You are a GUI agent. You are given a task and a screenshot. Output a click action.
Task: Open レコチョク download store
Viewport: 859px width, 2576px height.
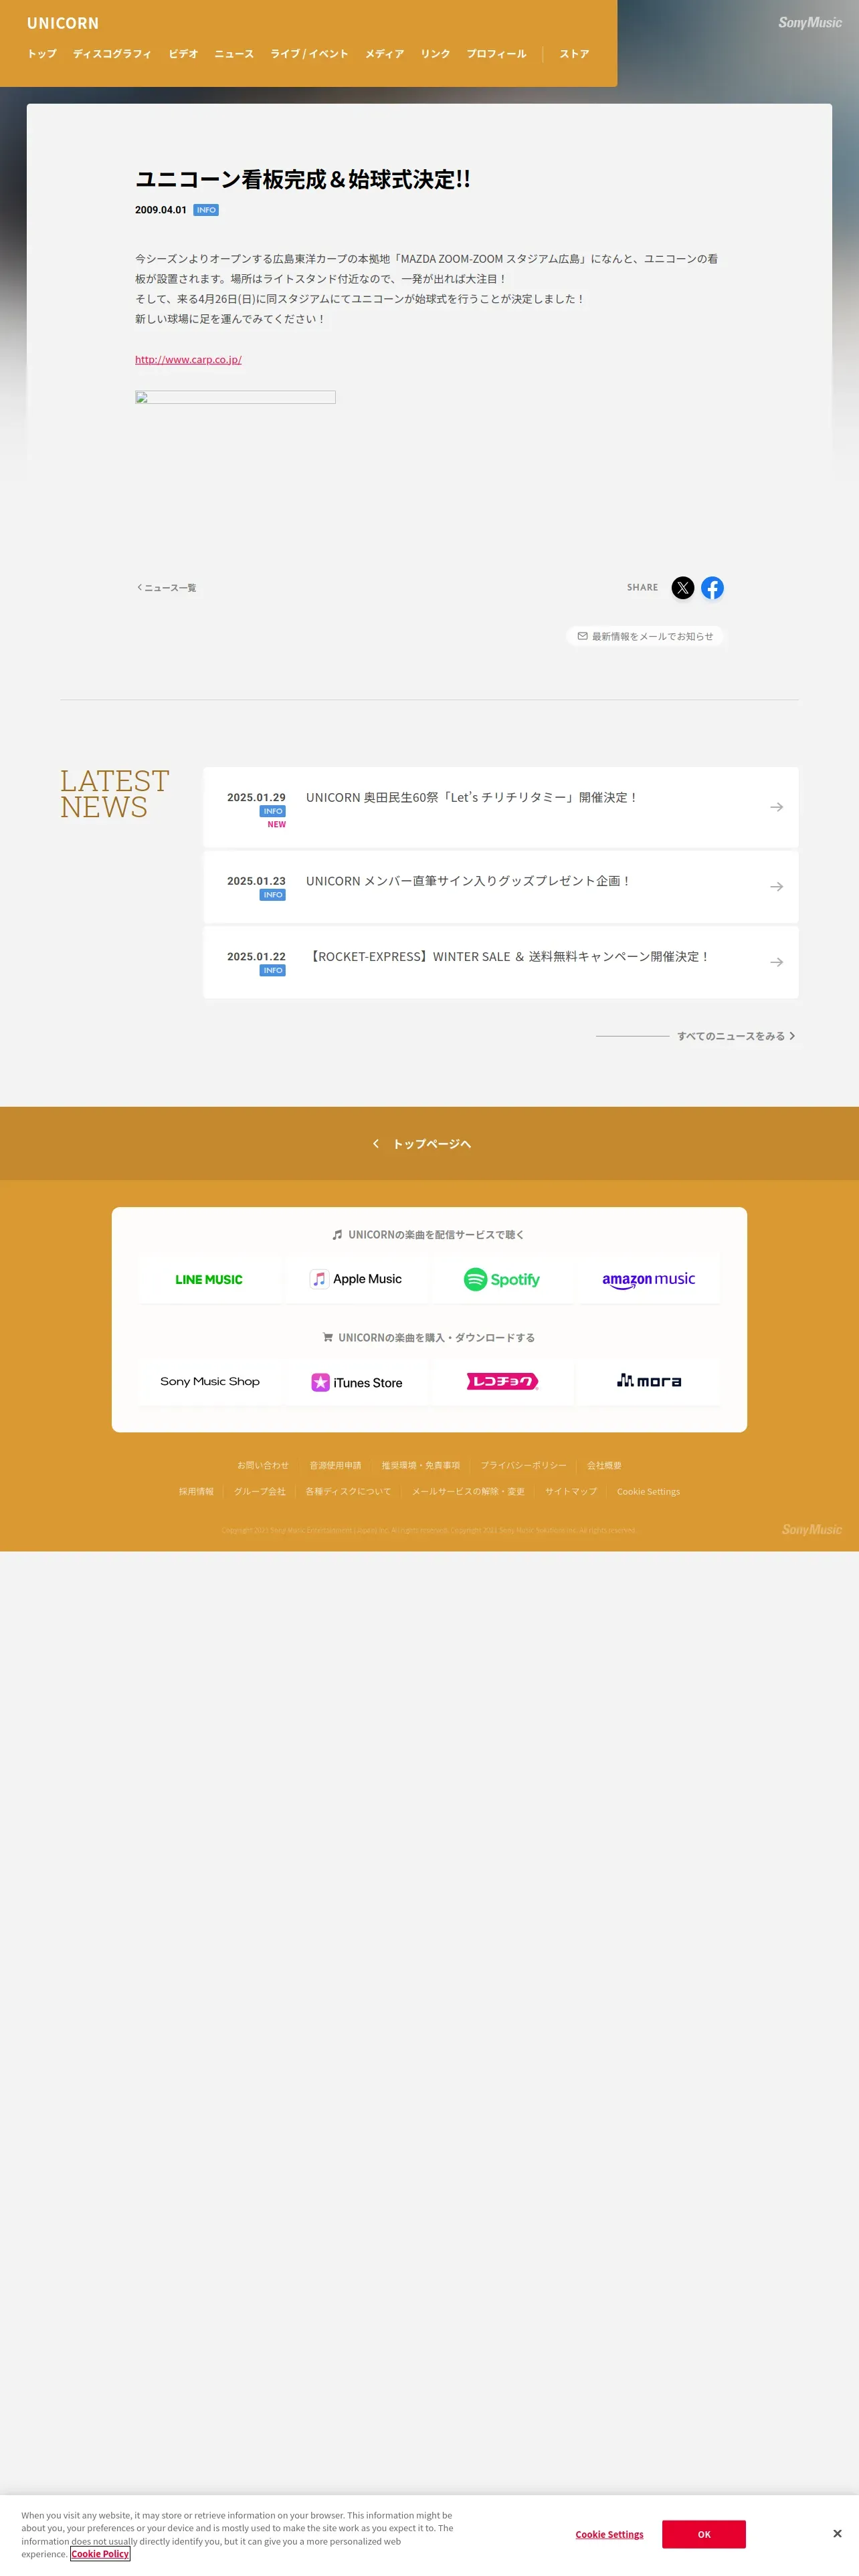[502, 1382]
